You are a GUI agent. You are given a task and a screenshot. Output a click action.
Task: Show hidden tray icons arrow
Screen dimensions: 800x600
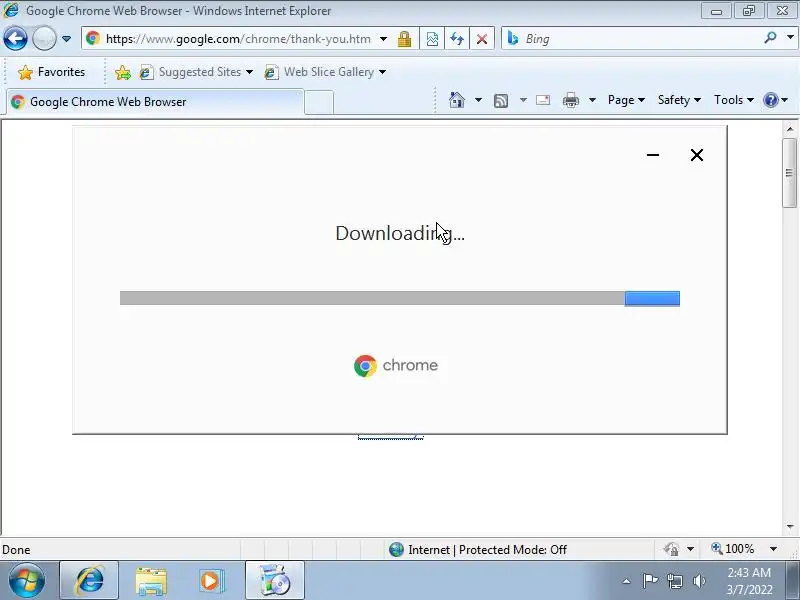[627, 581]
